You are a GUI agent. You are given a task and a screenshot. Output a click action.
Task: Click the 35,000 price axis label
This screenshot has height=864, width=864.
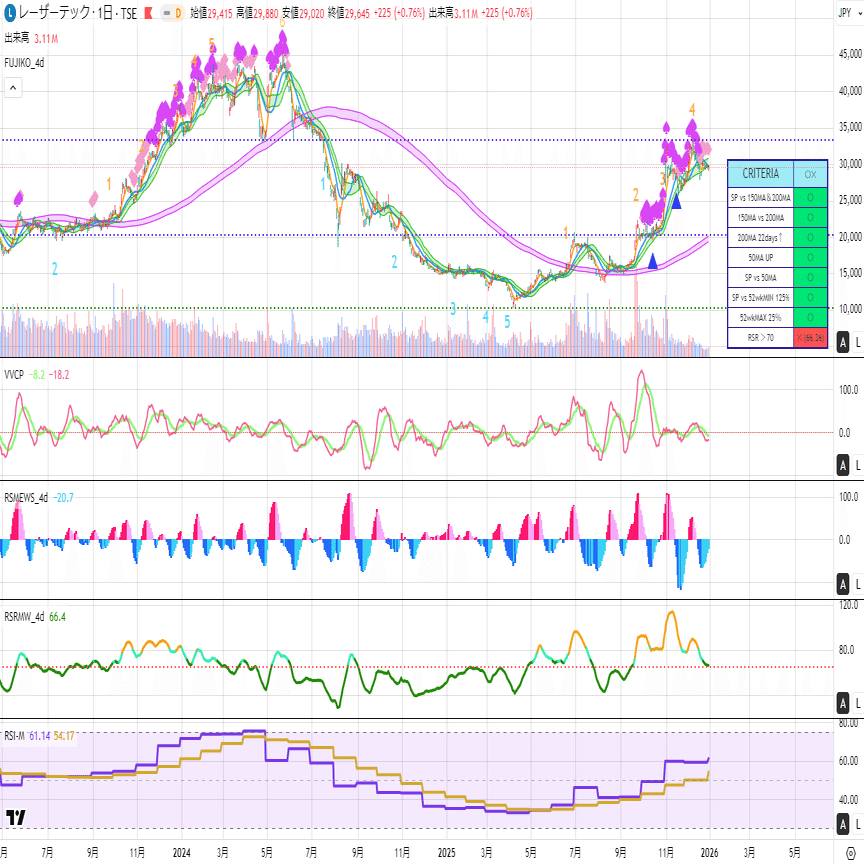pos(850,127)
